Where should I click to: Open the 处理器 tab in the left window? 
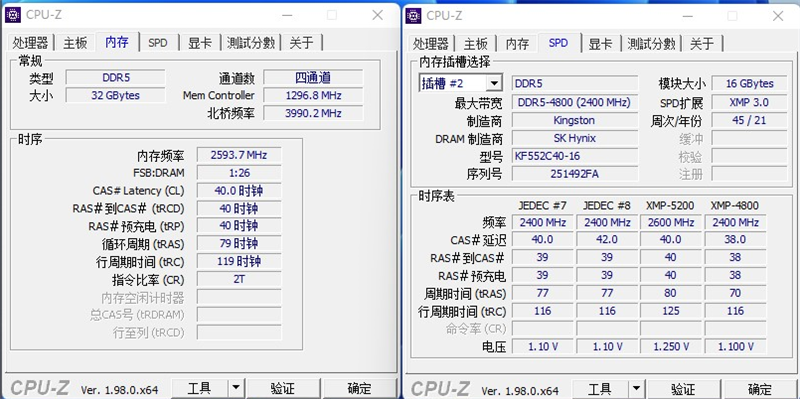[x=31, y=43]
